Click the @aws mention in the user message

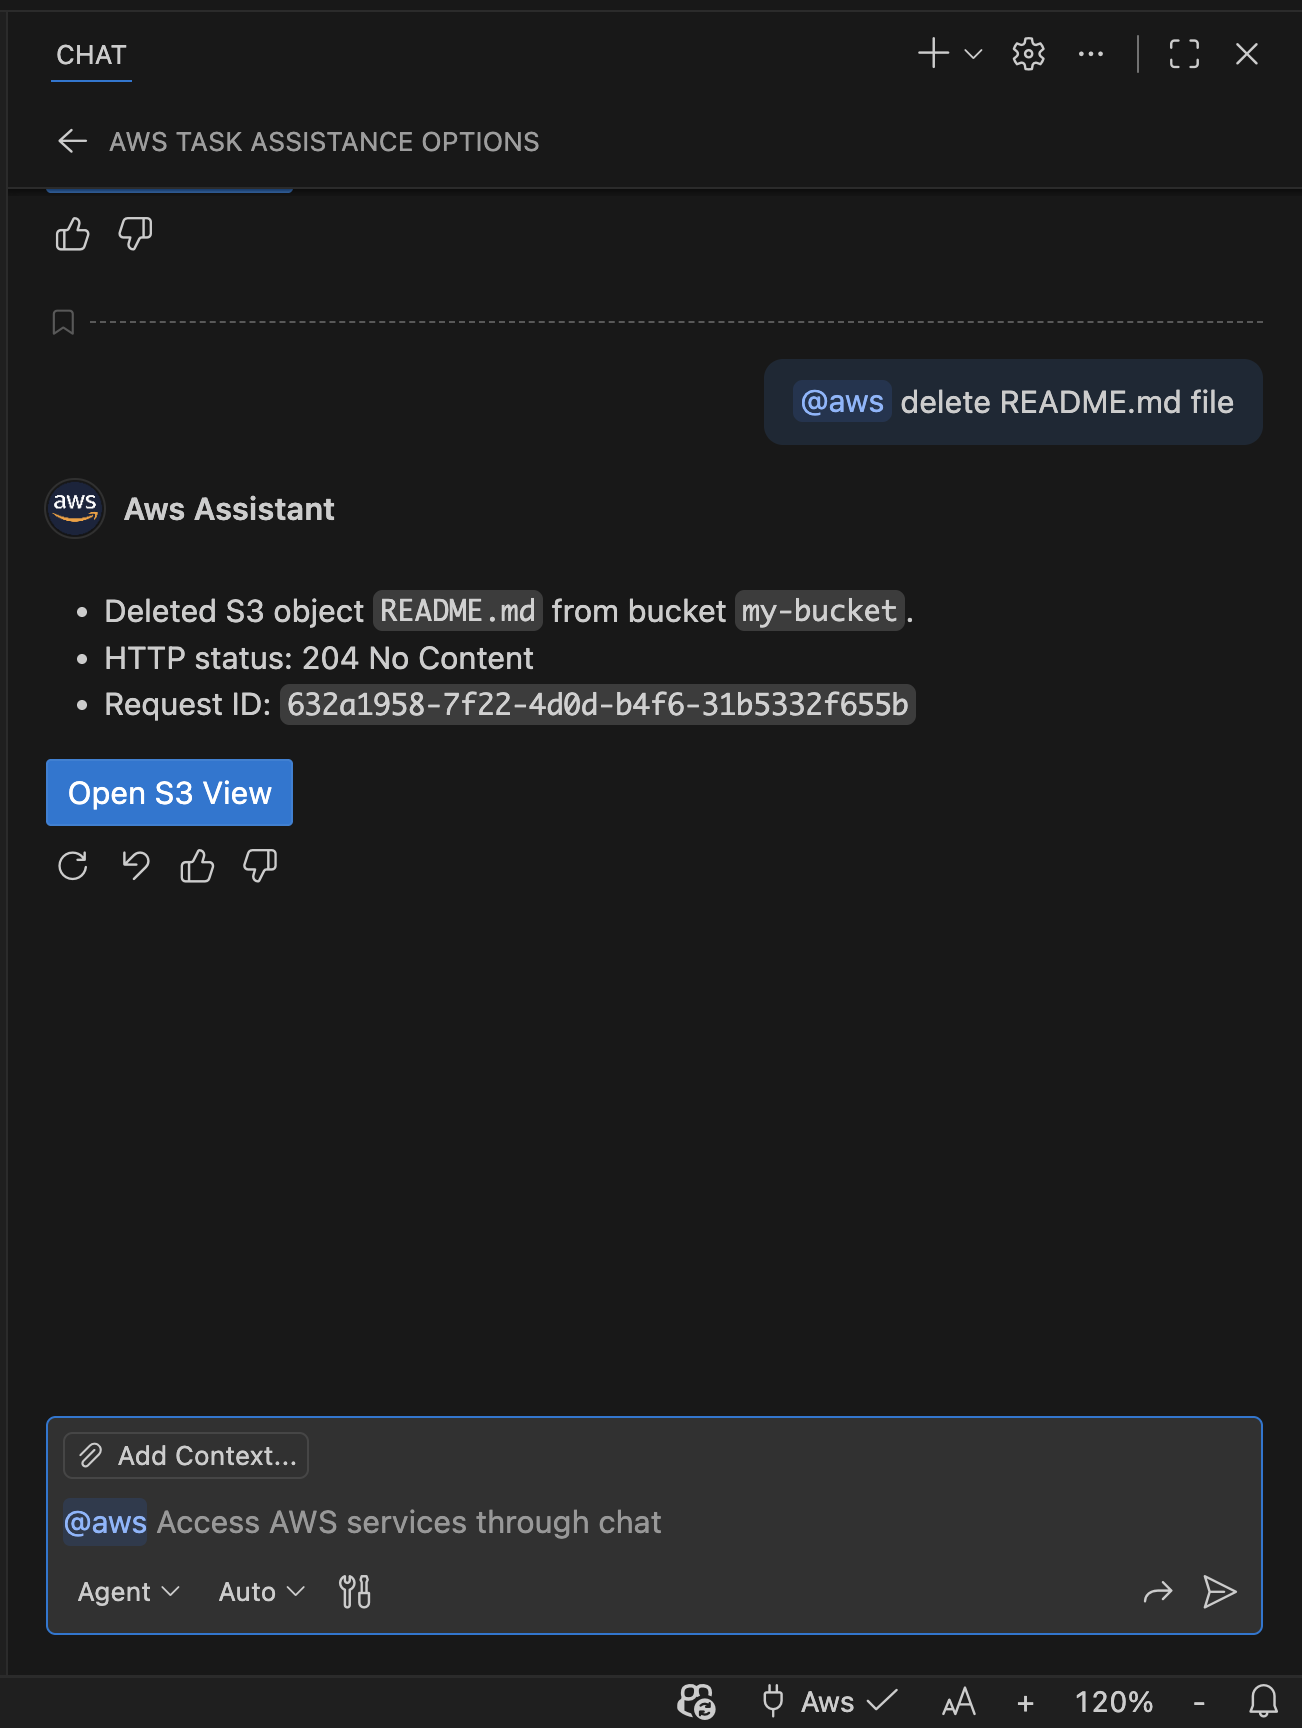[842, 402]
